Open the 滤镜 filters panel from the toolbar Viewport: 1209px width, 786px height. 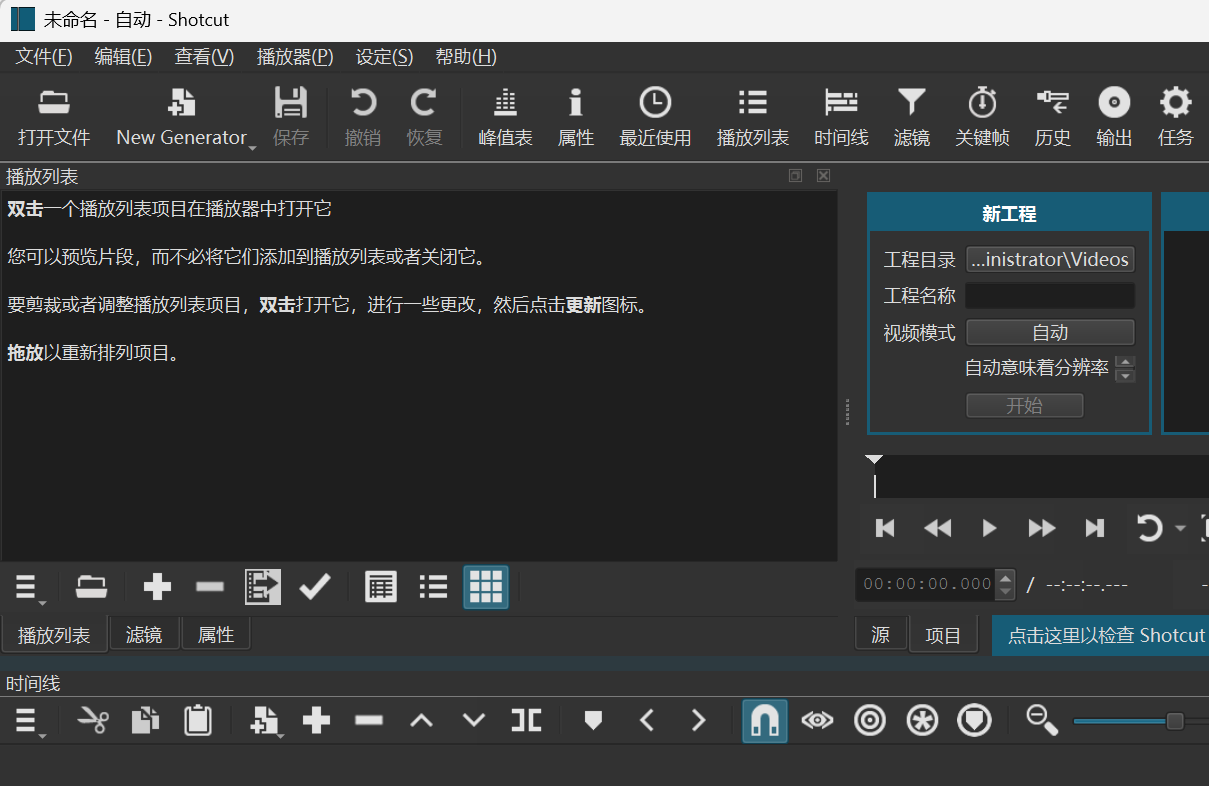point(911,115)
